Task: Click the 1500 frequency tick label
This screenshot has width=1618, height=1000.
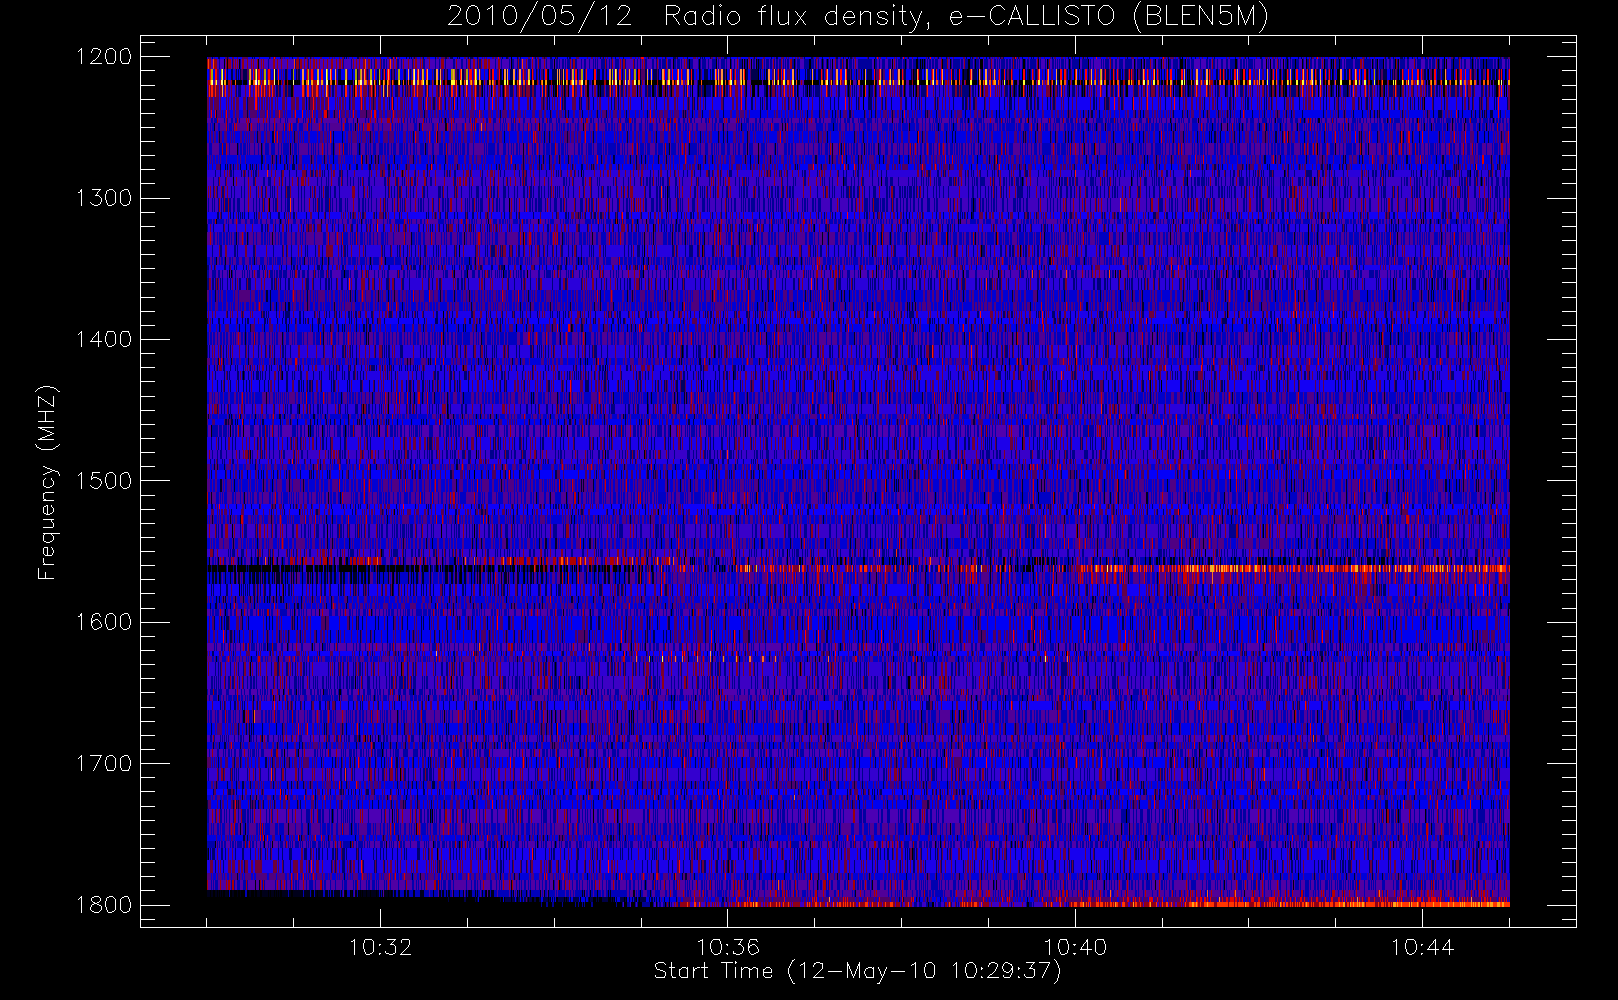Action: 104,481
